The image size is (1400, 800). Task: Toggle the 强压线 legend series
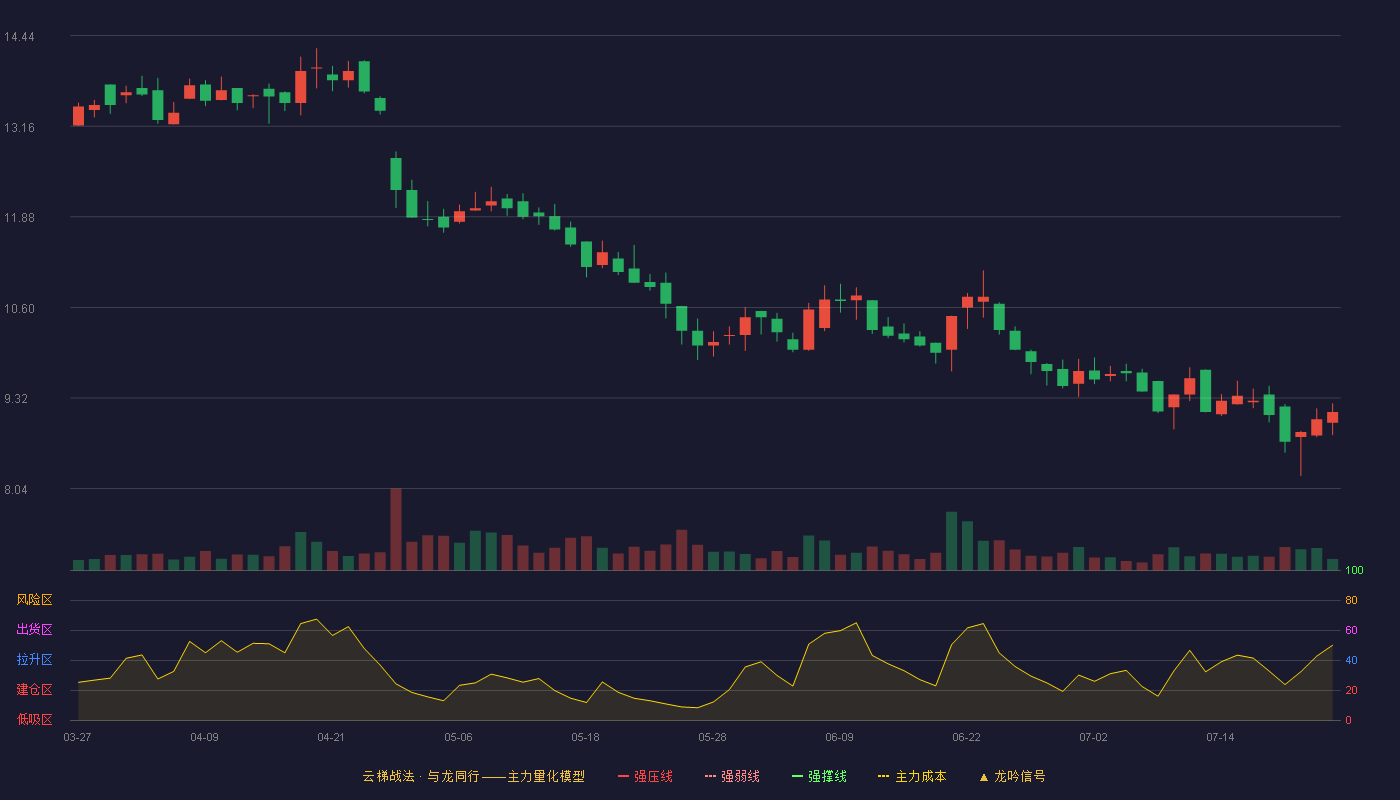pos(645,776)
